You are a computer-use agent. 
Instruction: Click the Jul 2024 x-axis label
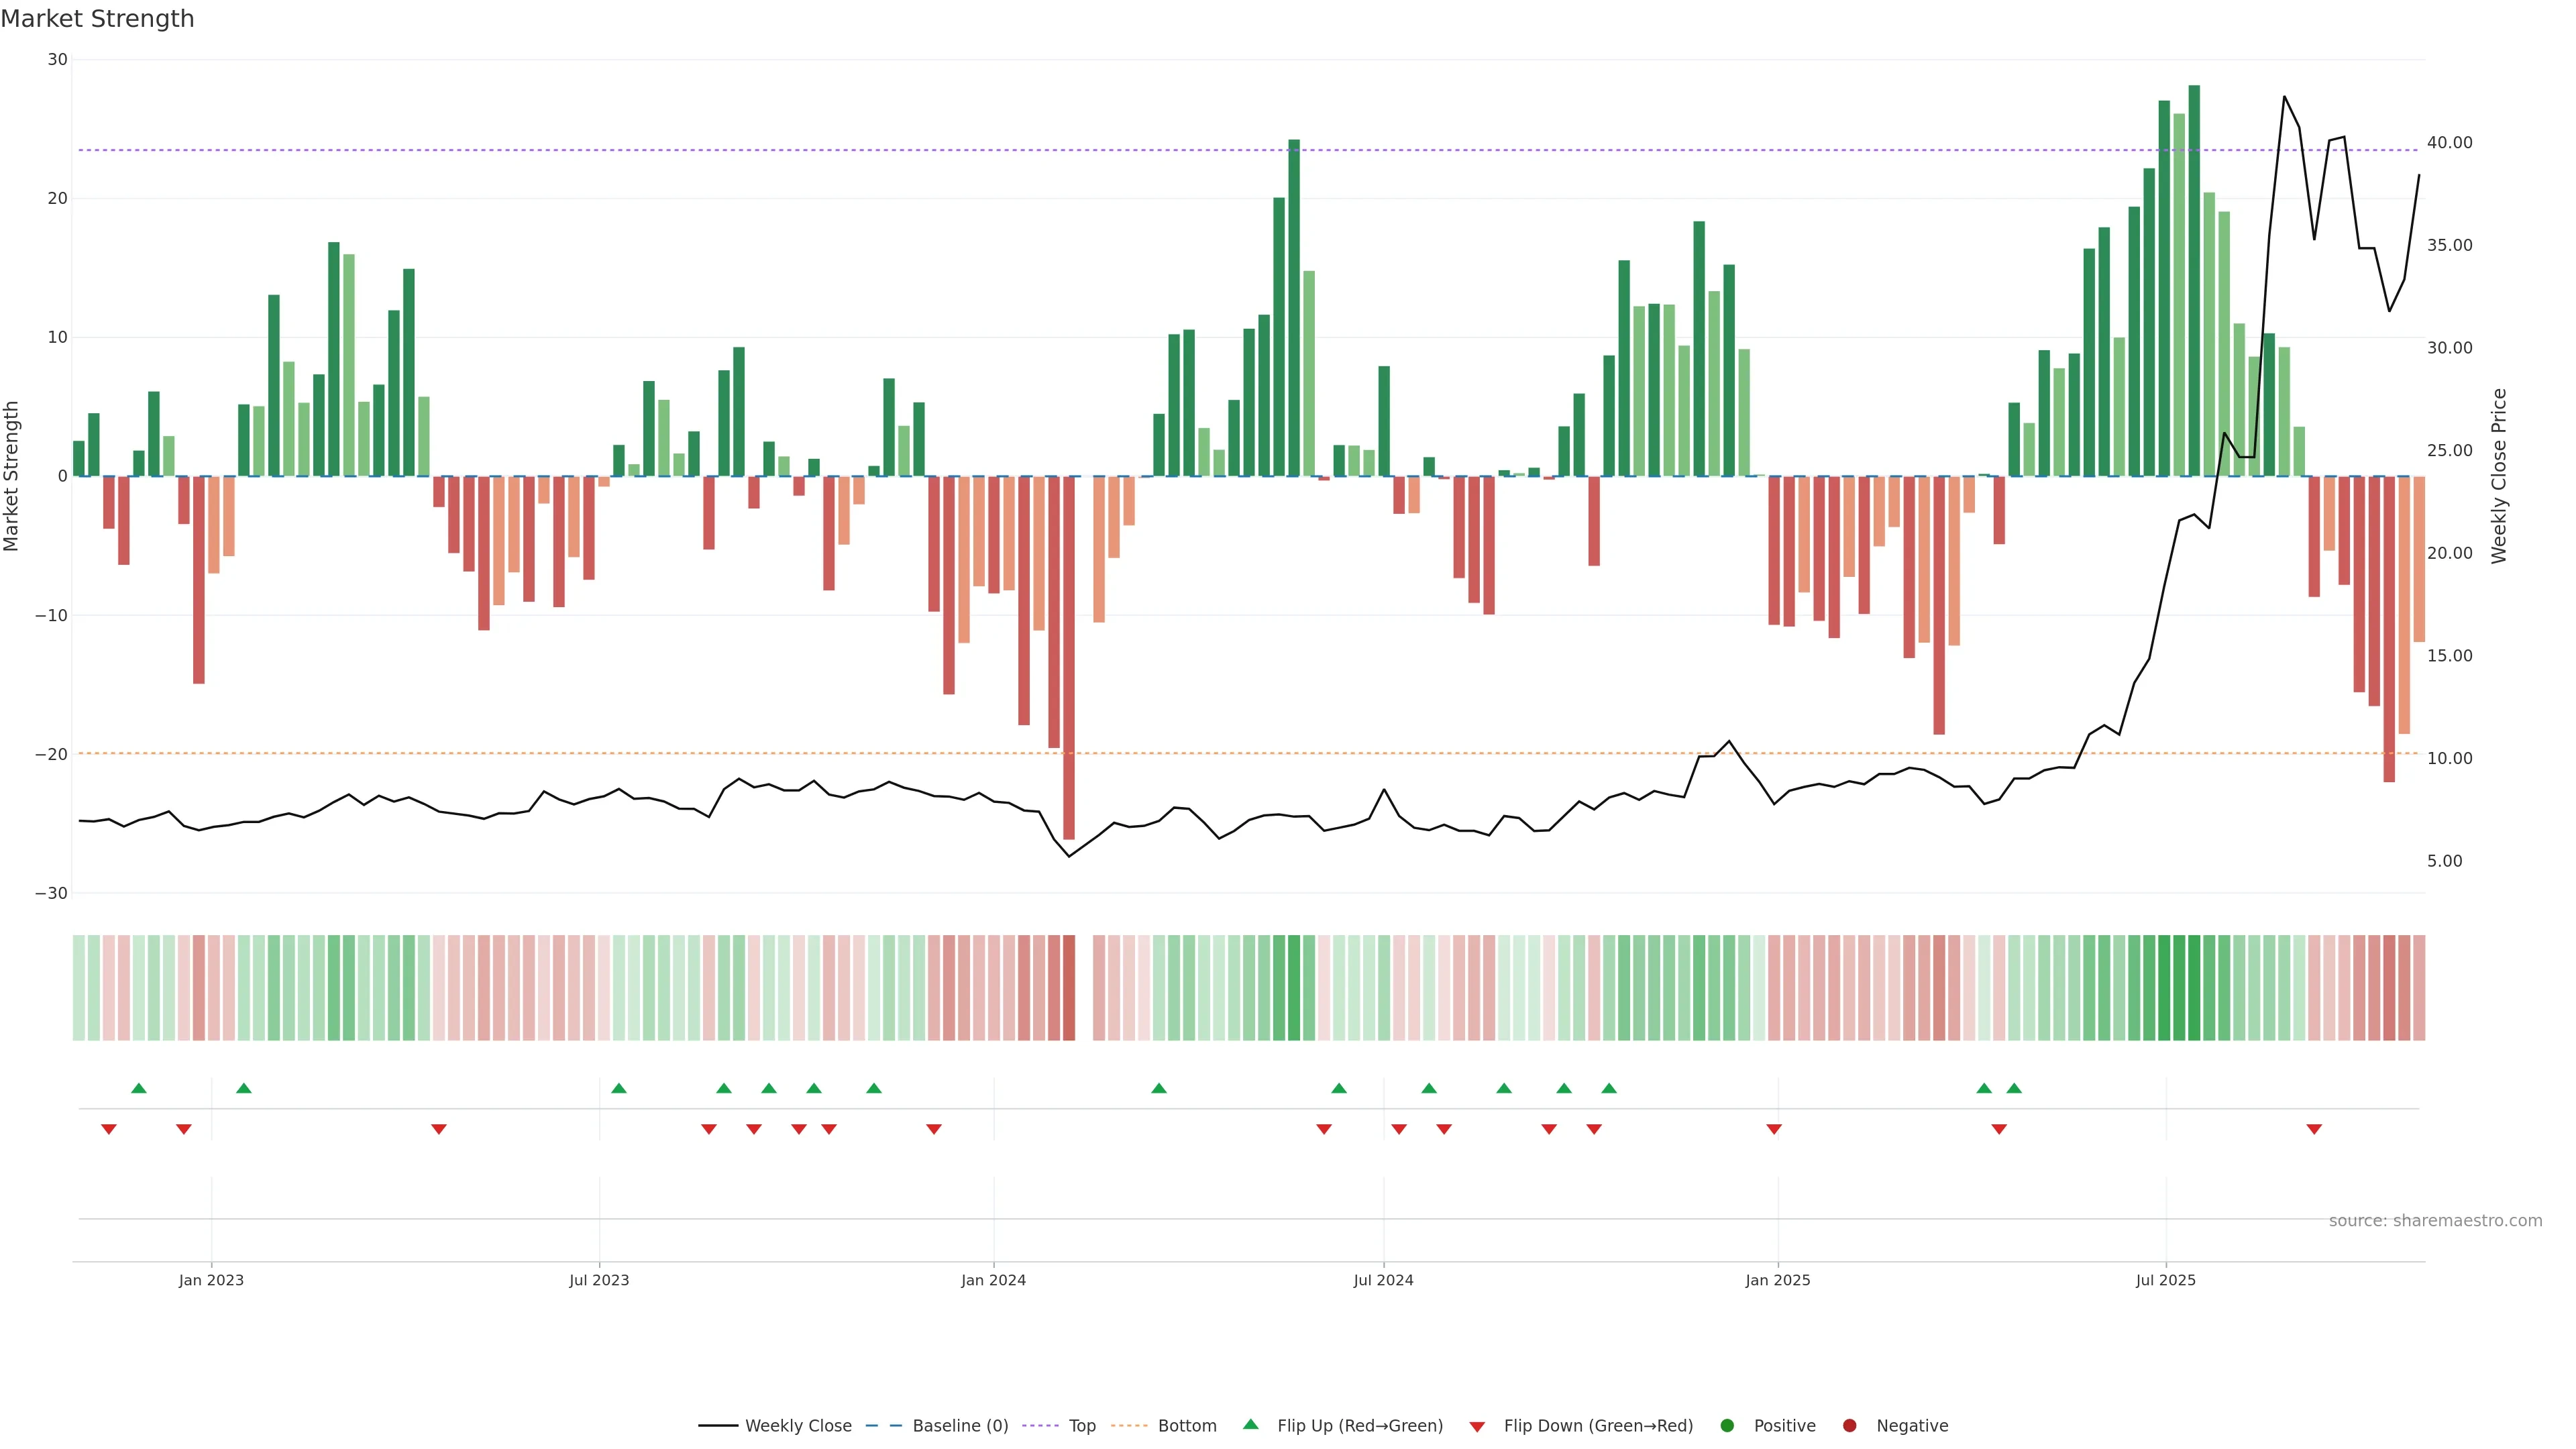(1383, 1280)
